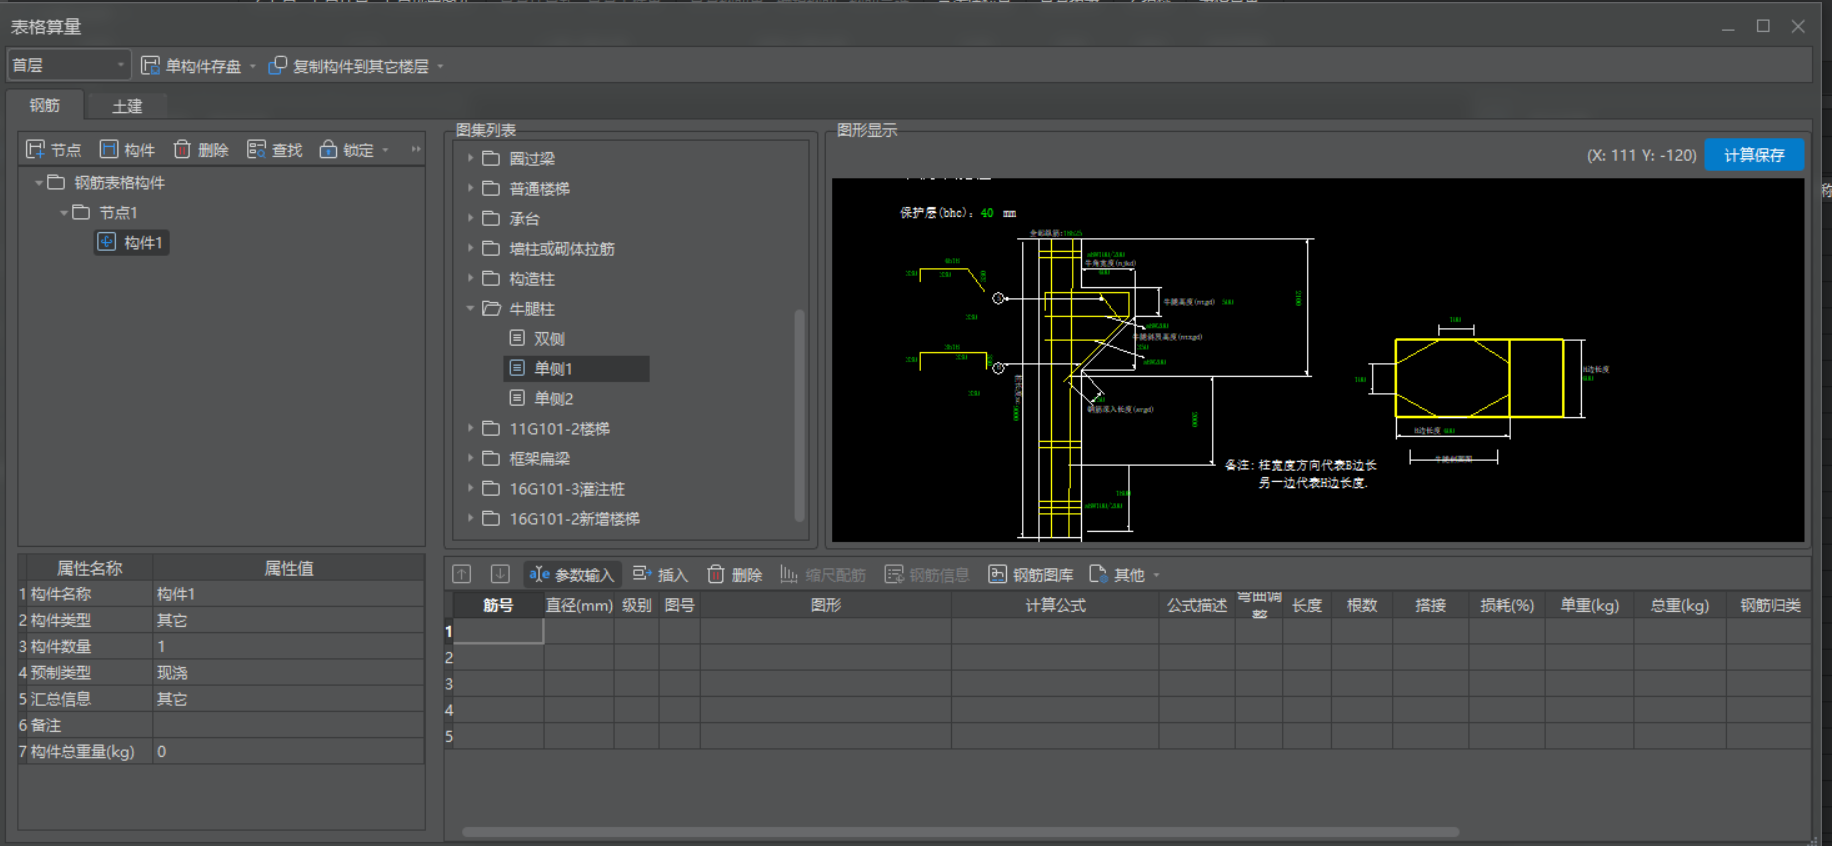
Task: Select 构件1 in the component tree
Action: [x=131, y=242]
